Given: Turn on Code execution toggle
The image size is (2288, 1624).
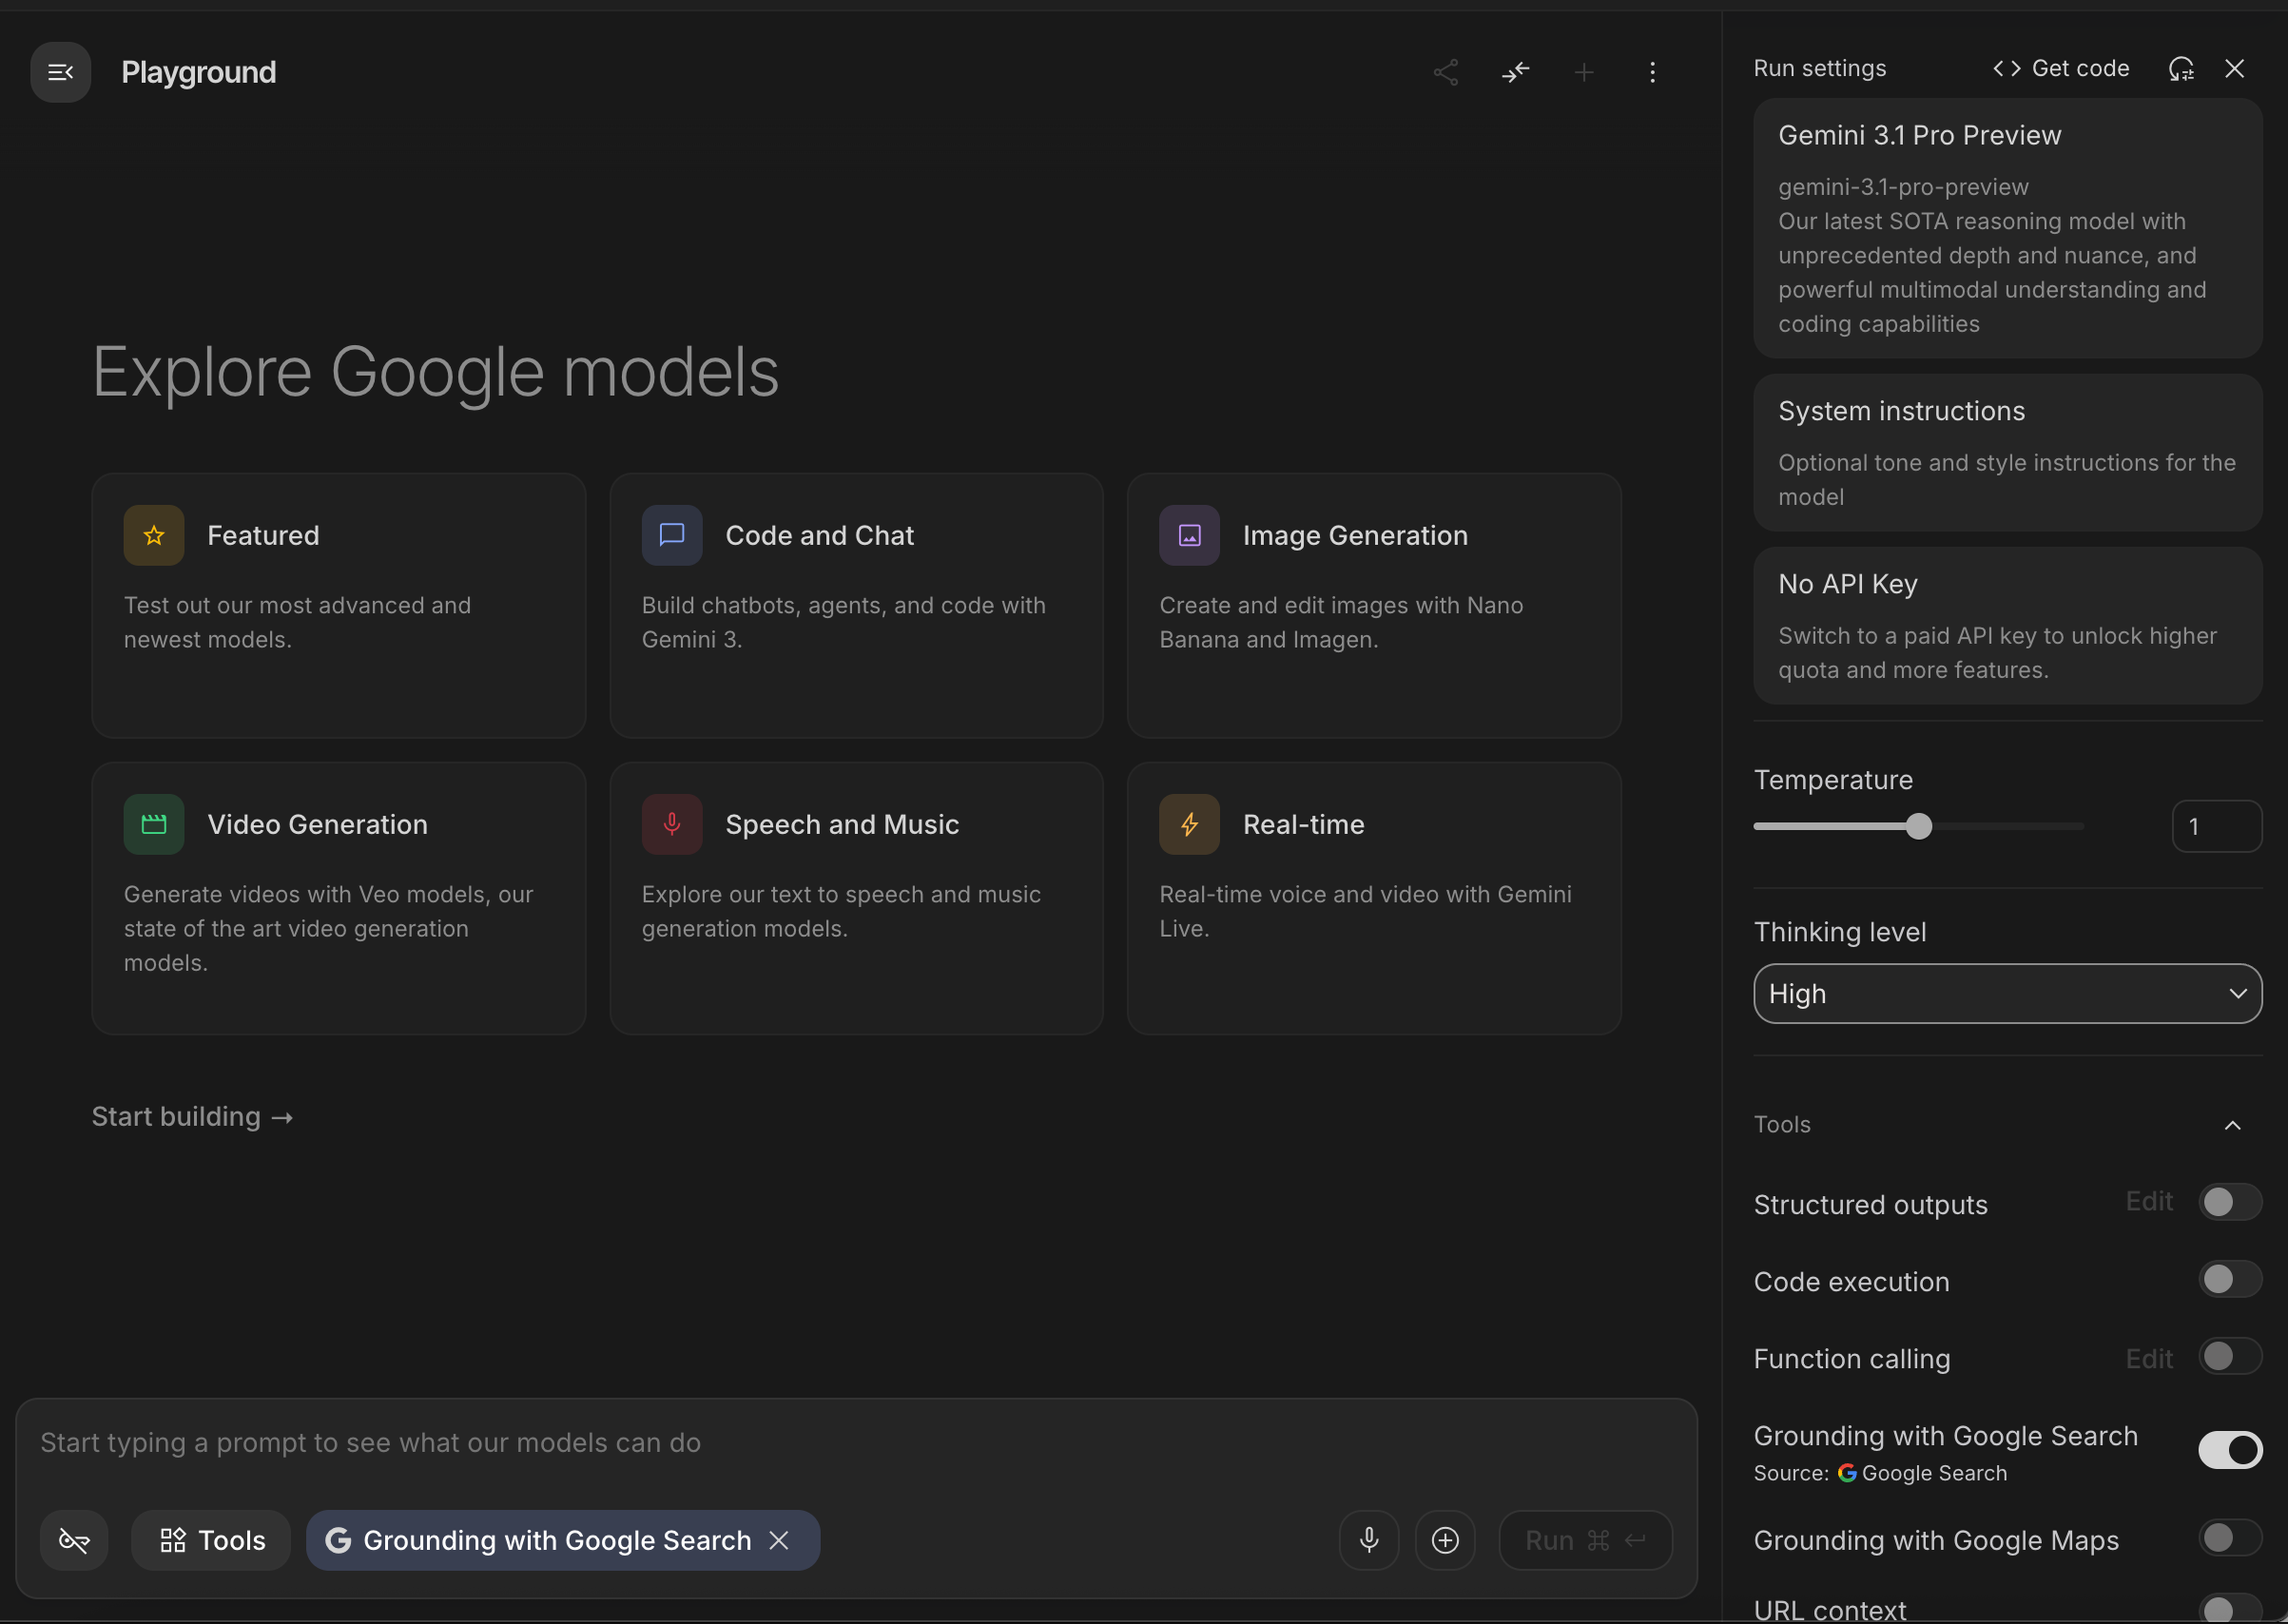Looking at the screenshot, I should (x=2229, y=1279).
